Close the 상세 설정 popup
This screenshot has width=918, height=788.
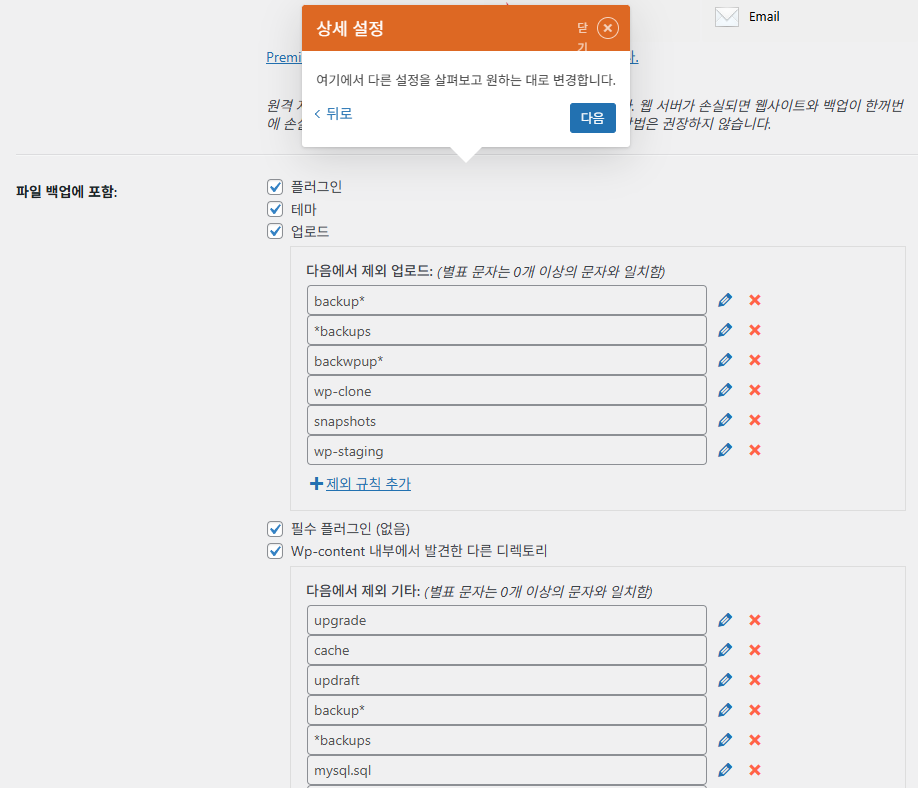(x=608, y=28)
